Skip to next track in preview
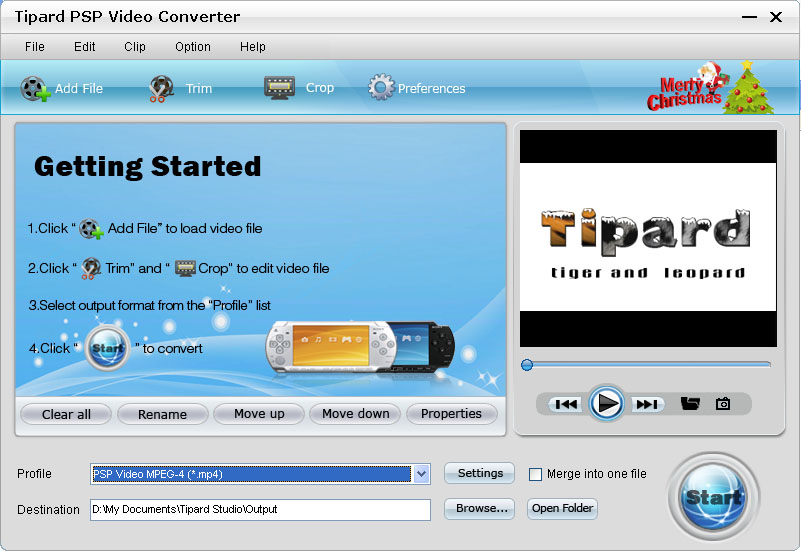The image size is (801, 551). 647,404
